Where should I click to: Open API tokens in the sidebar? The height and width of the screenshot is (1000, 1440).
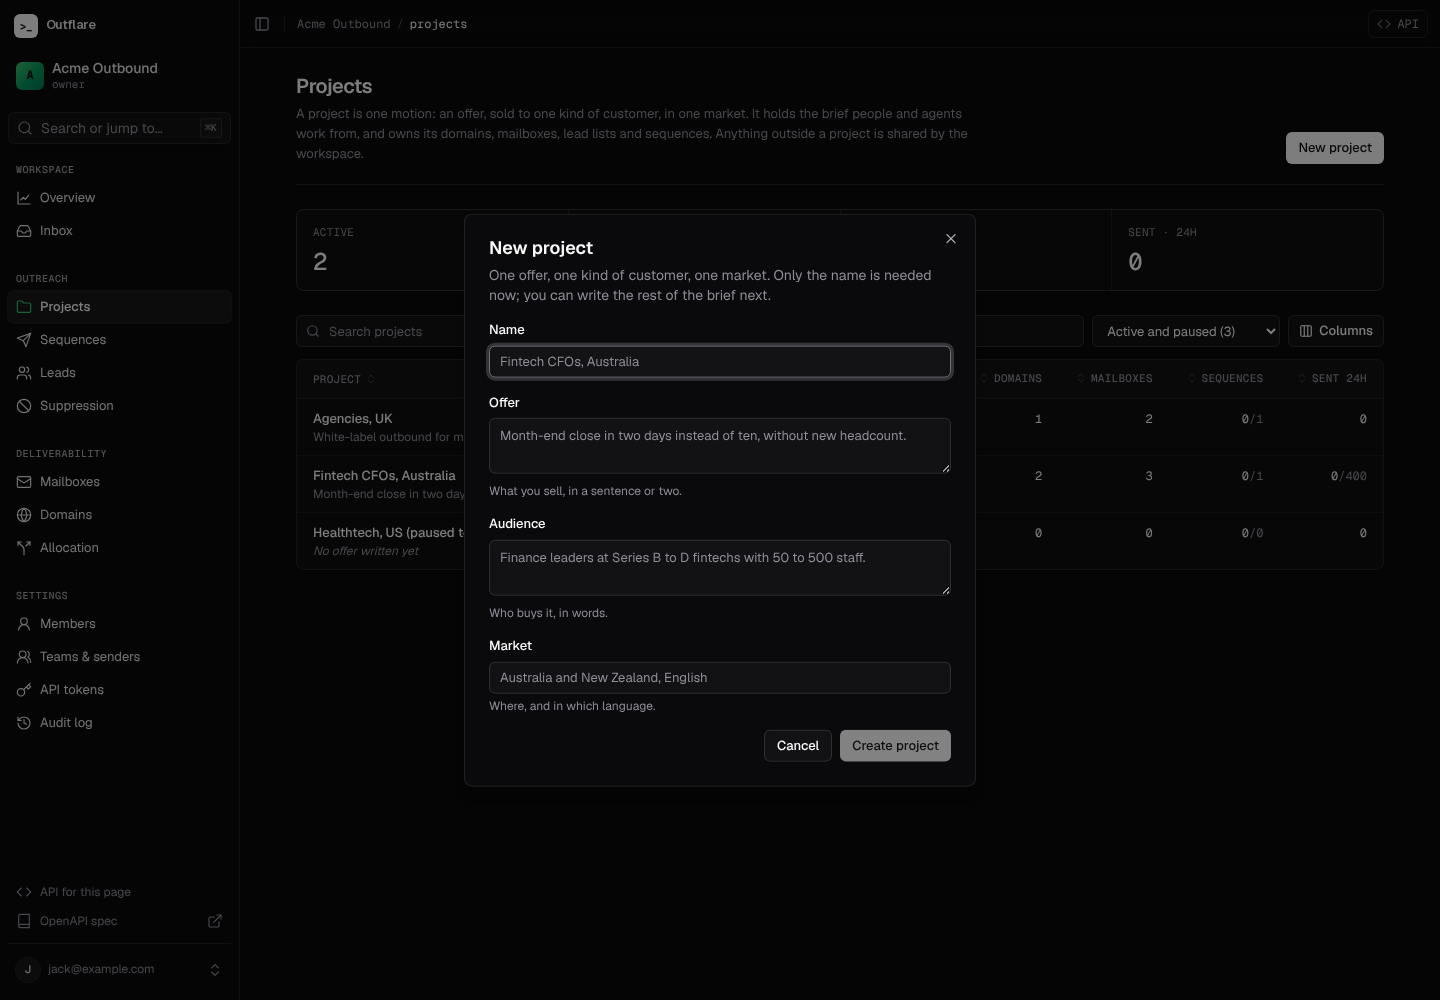pyautogui.click(x=120, y=690)
